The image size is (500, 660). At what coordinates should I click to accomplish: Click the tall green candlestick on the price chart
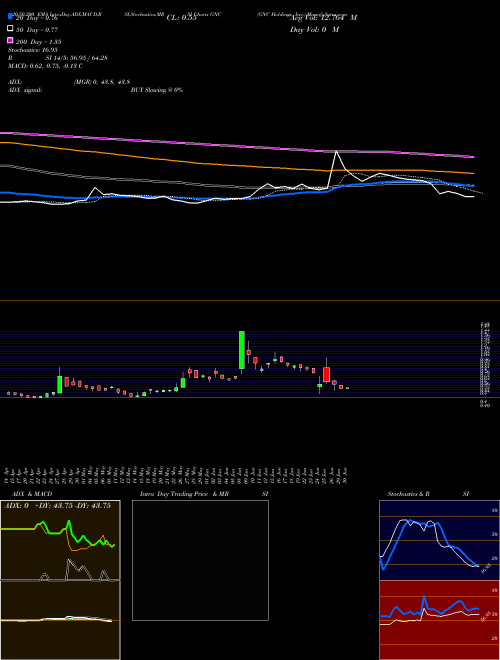[x=242, y=350]
